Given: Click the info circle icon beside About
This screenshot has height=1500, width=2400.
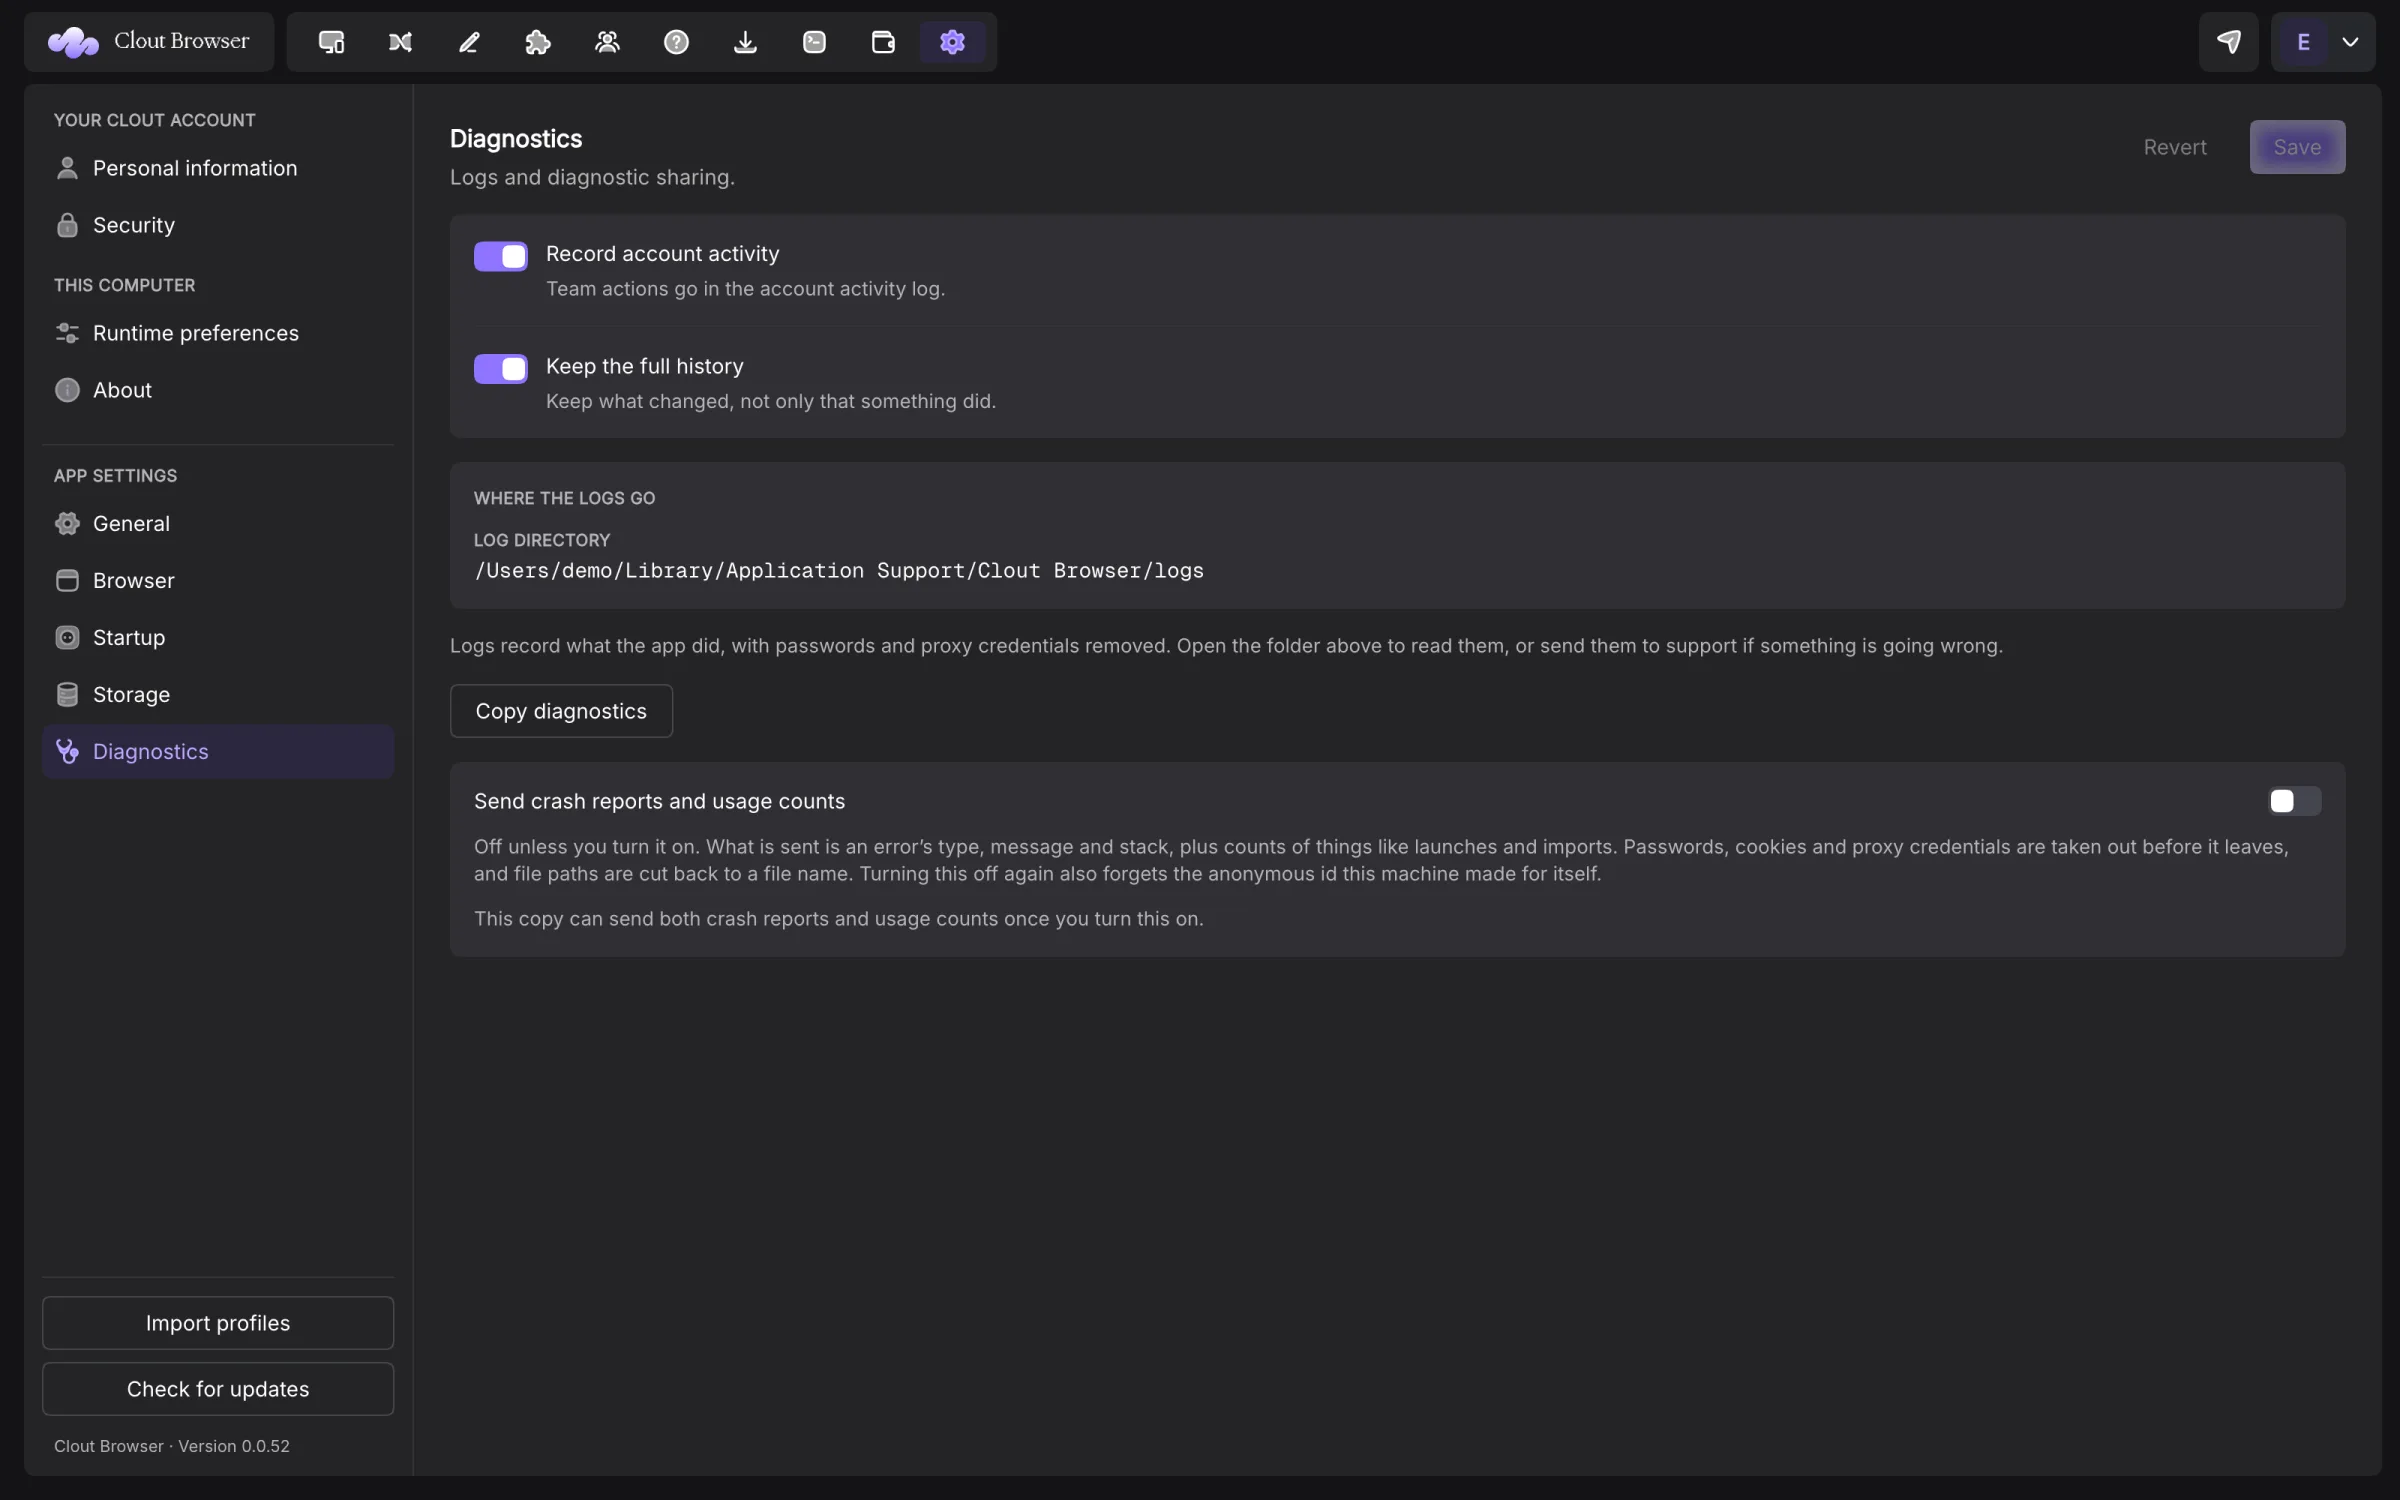Looking at the screenshot, I should pyautogui.click(x=67, y=390).
